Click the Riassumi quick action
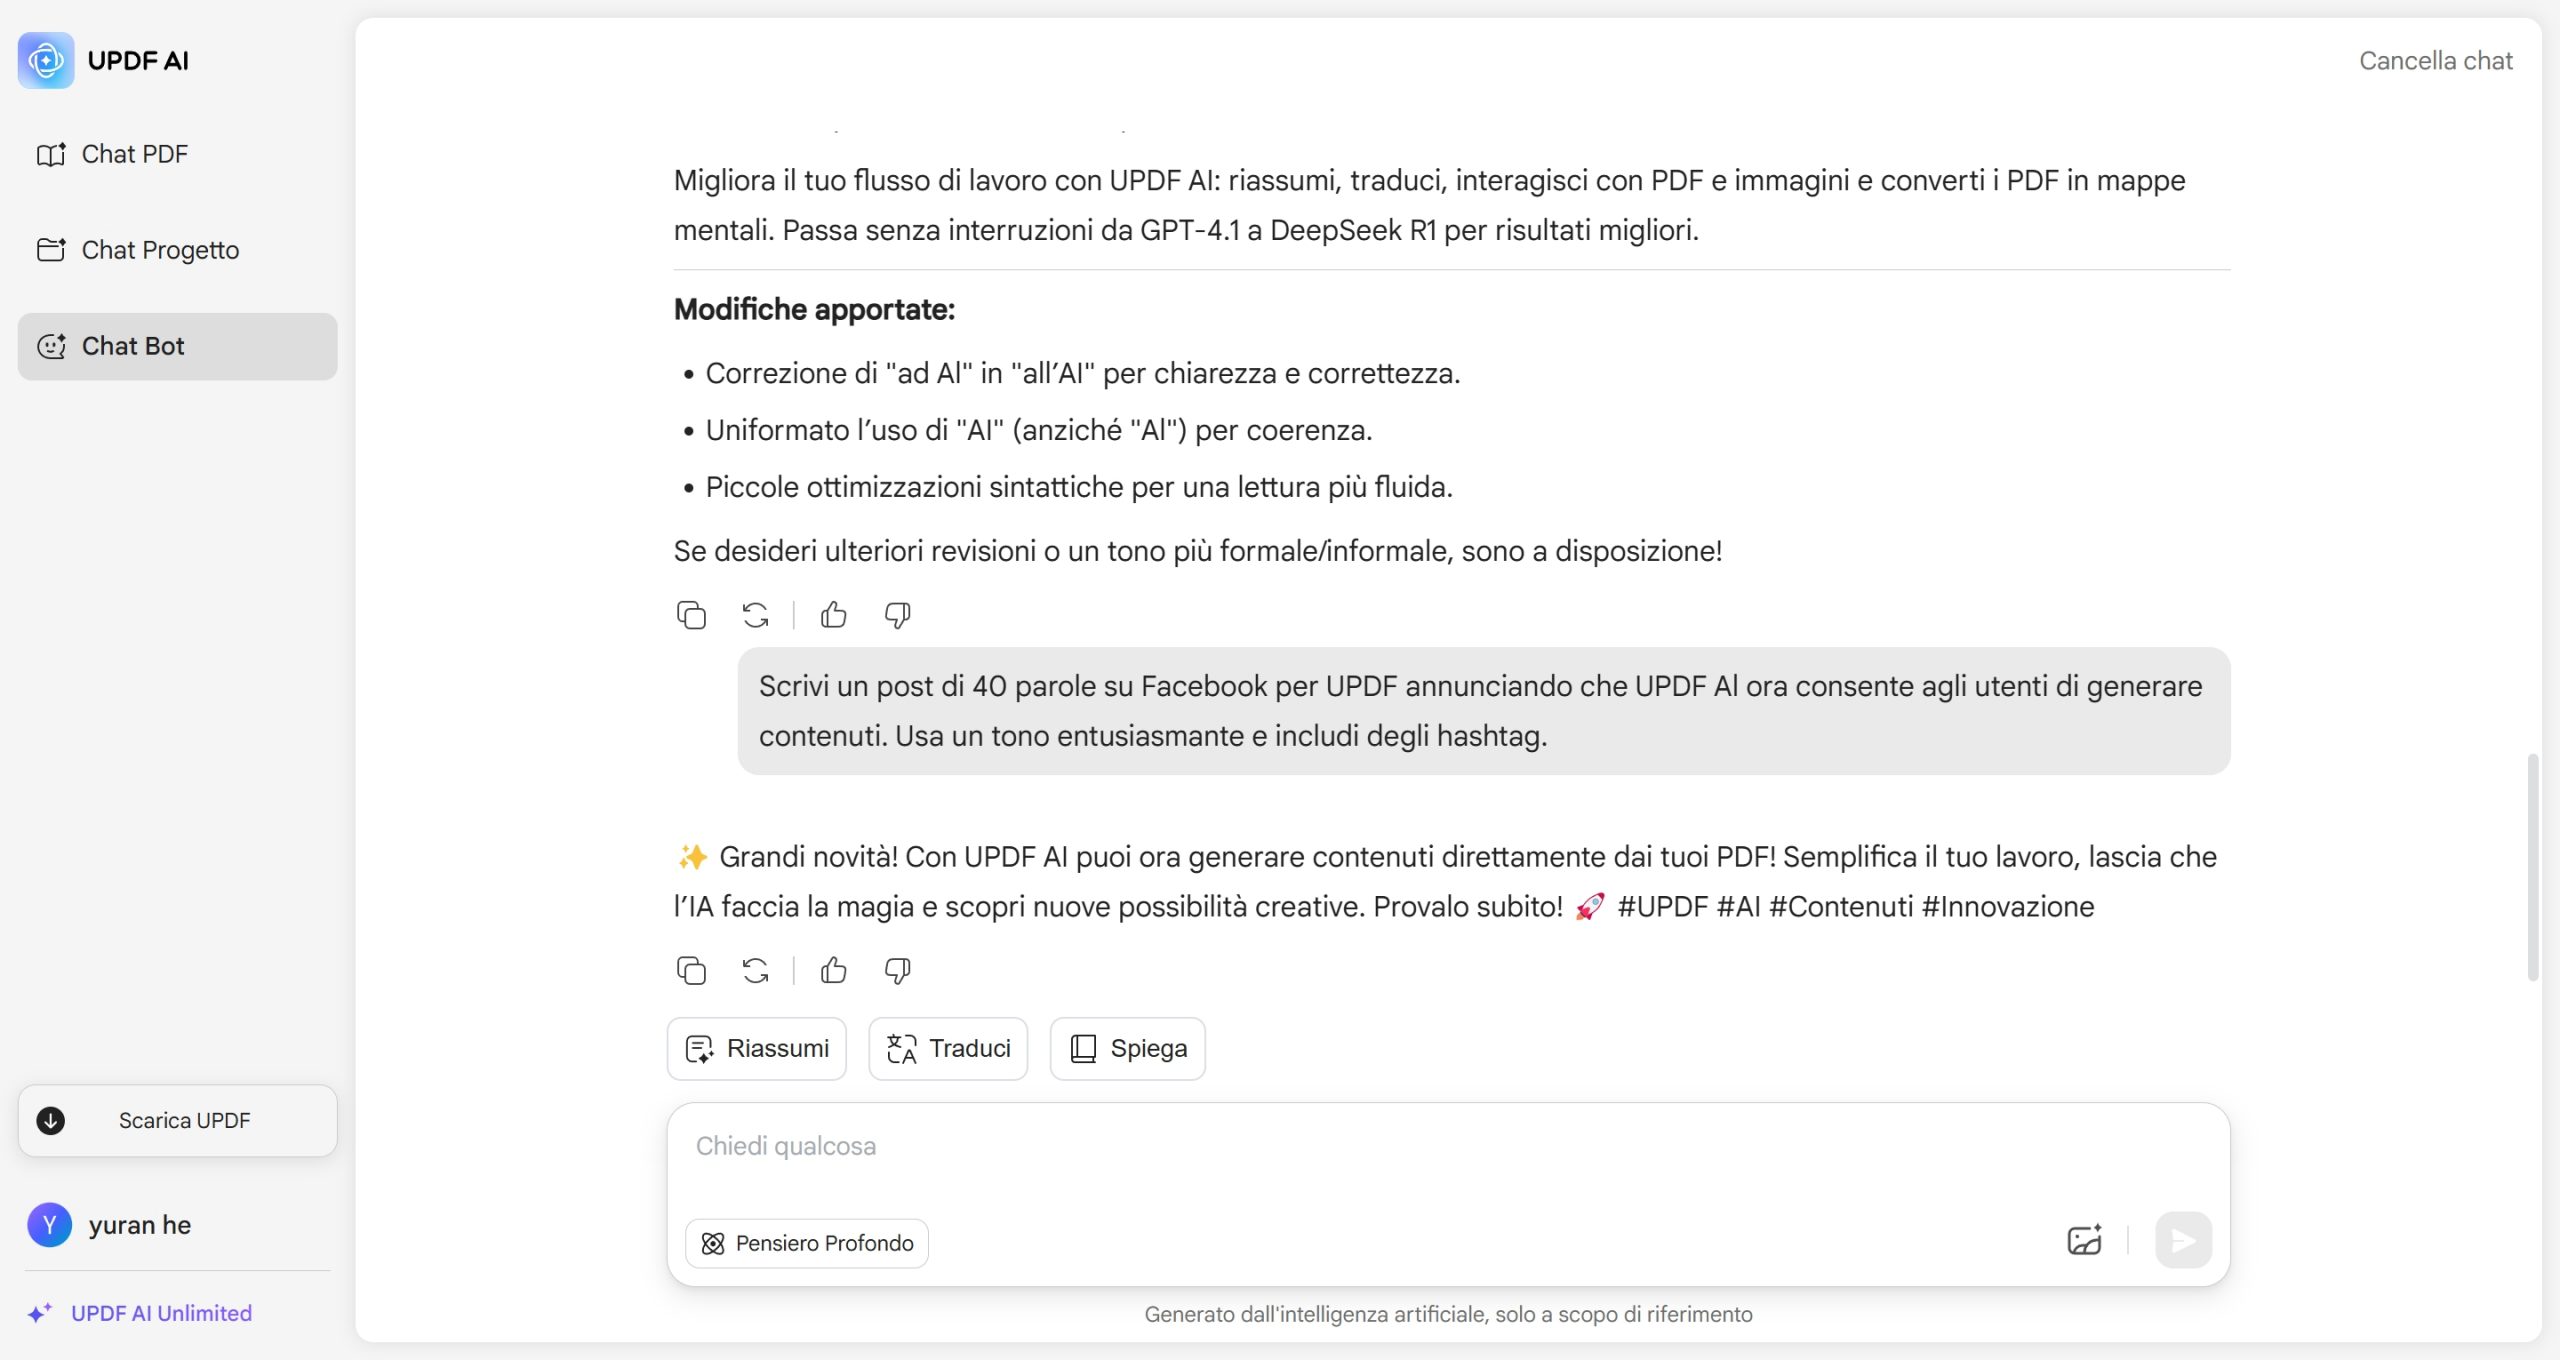 tap(757, 1048)
